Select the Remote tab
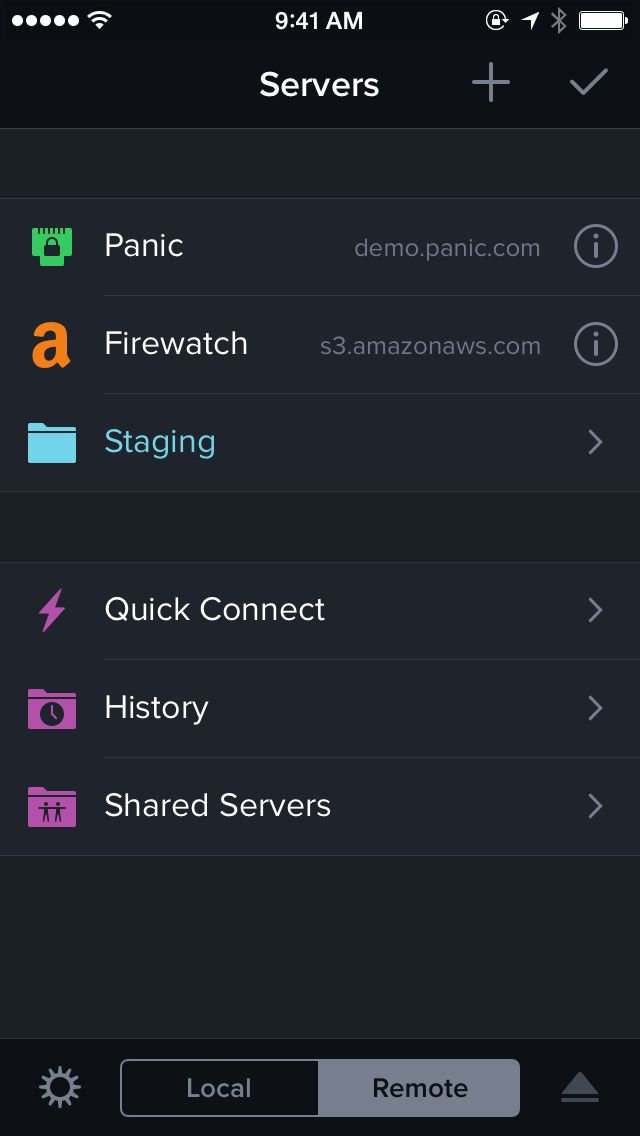Screen dimensions: 640x1136 tap(419, 1087)
